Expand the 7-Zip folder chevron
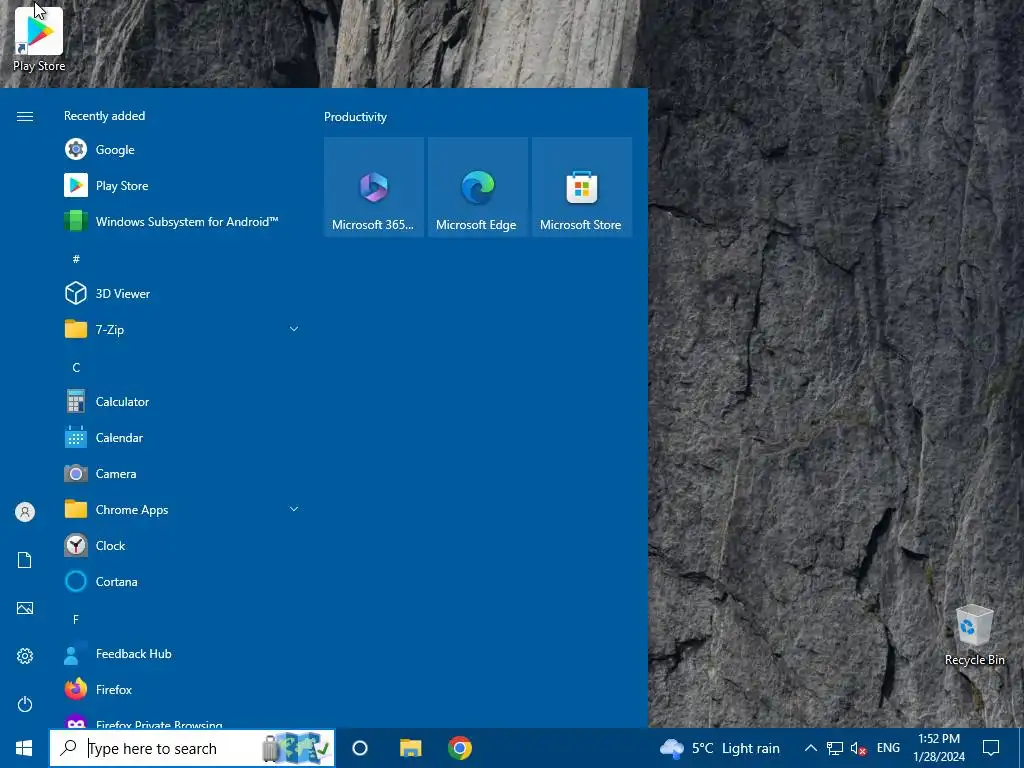The image size is (1024, 768). point(294,329)
